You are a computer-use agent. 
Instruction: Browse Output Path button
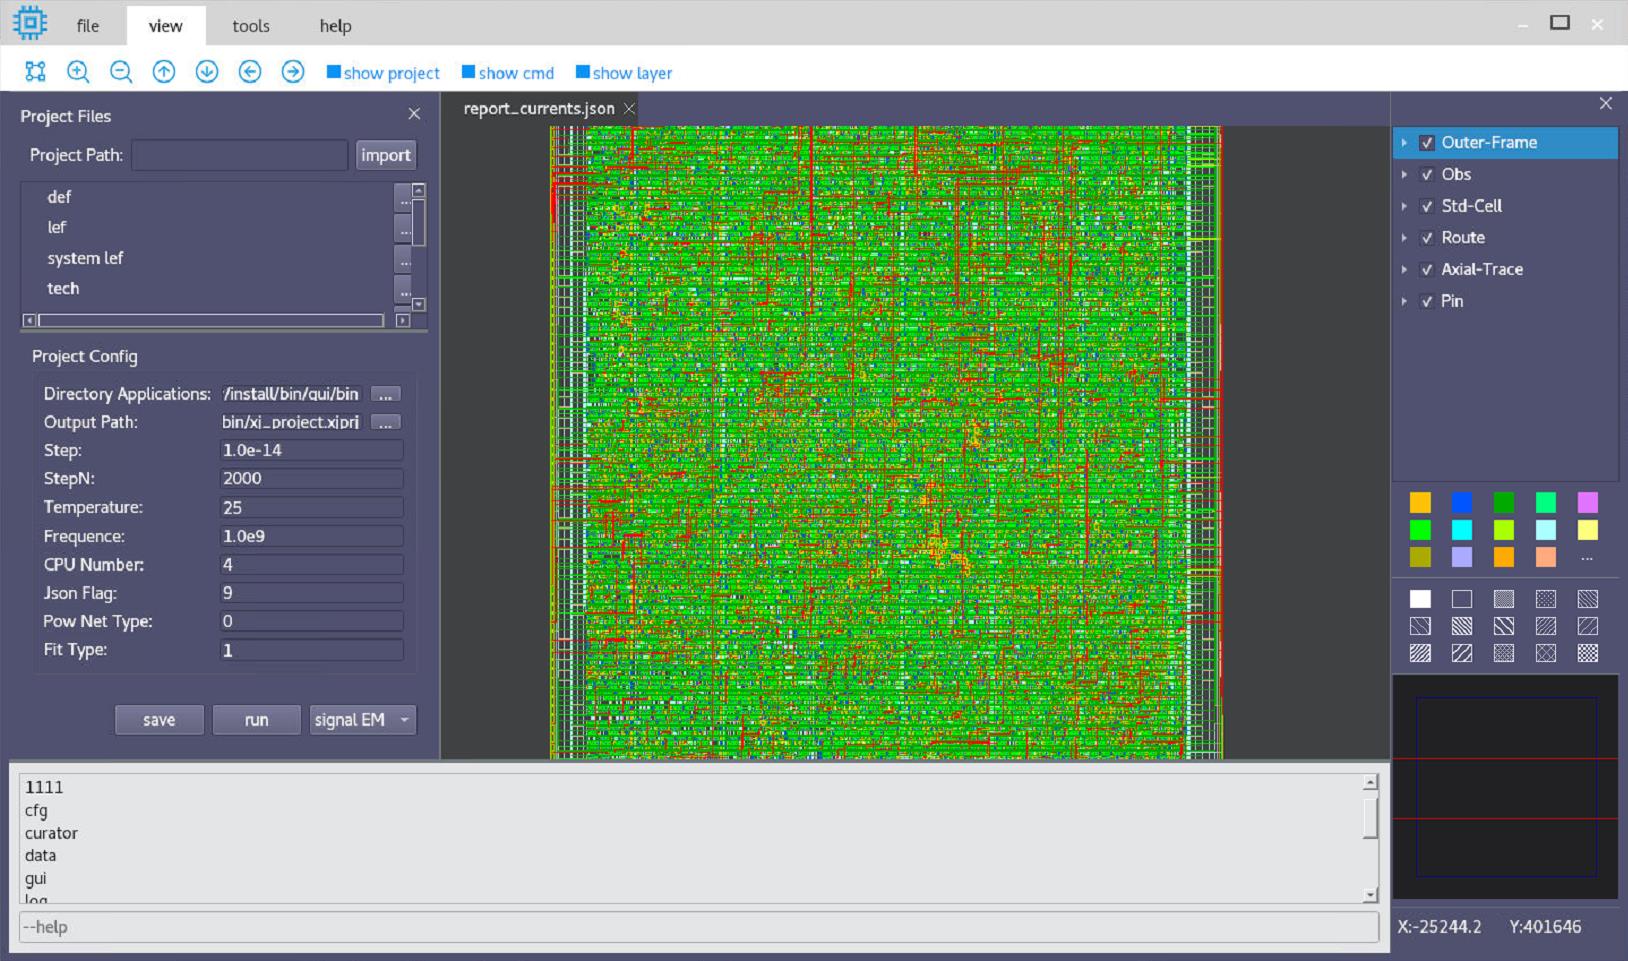[x=386, y=422]
